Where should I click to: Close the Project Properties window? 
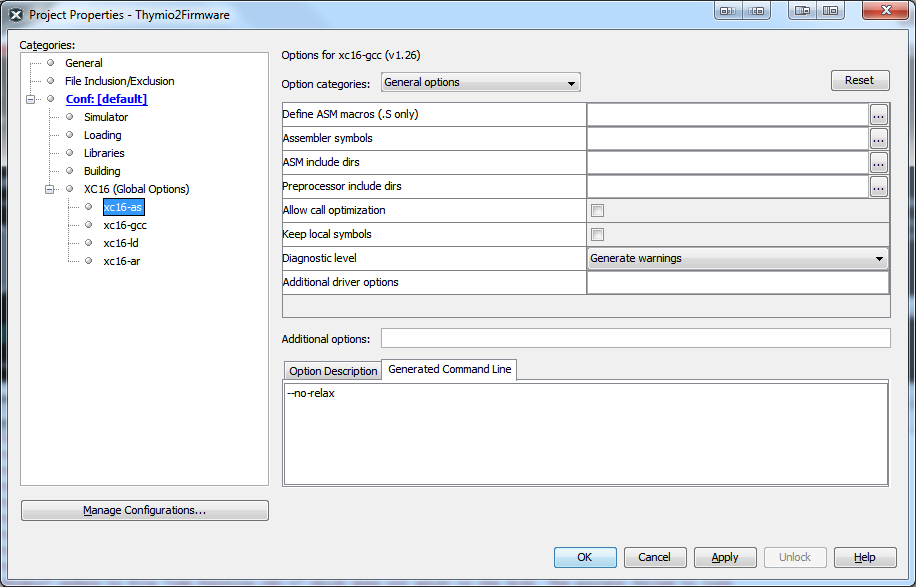tap(886, 11)
